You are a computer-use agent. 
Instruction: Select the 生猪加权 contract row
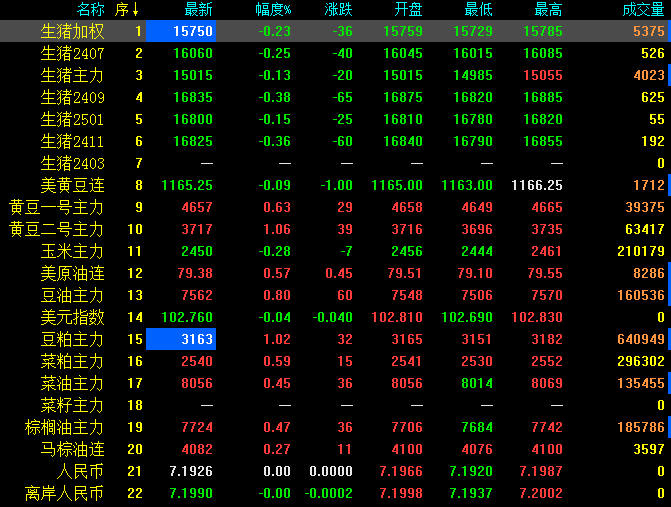[72, 31]
